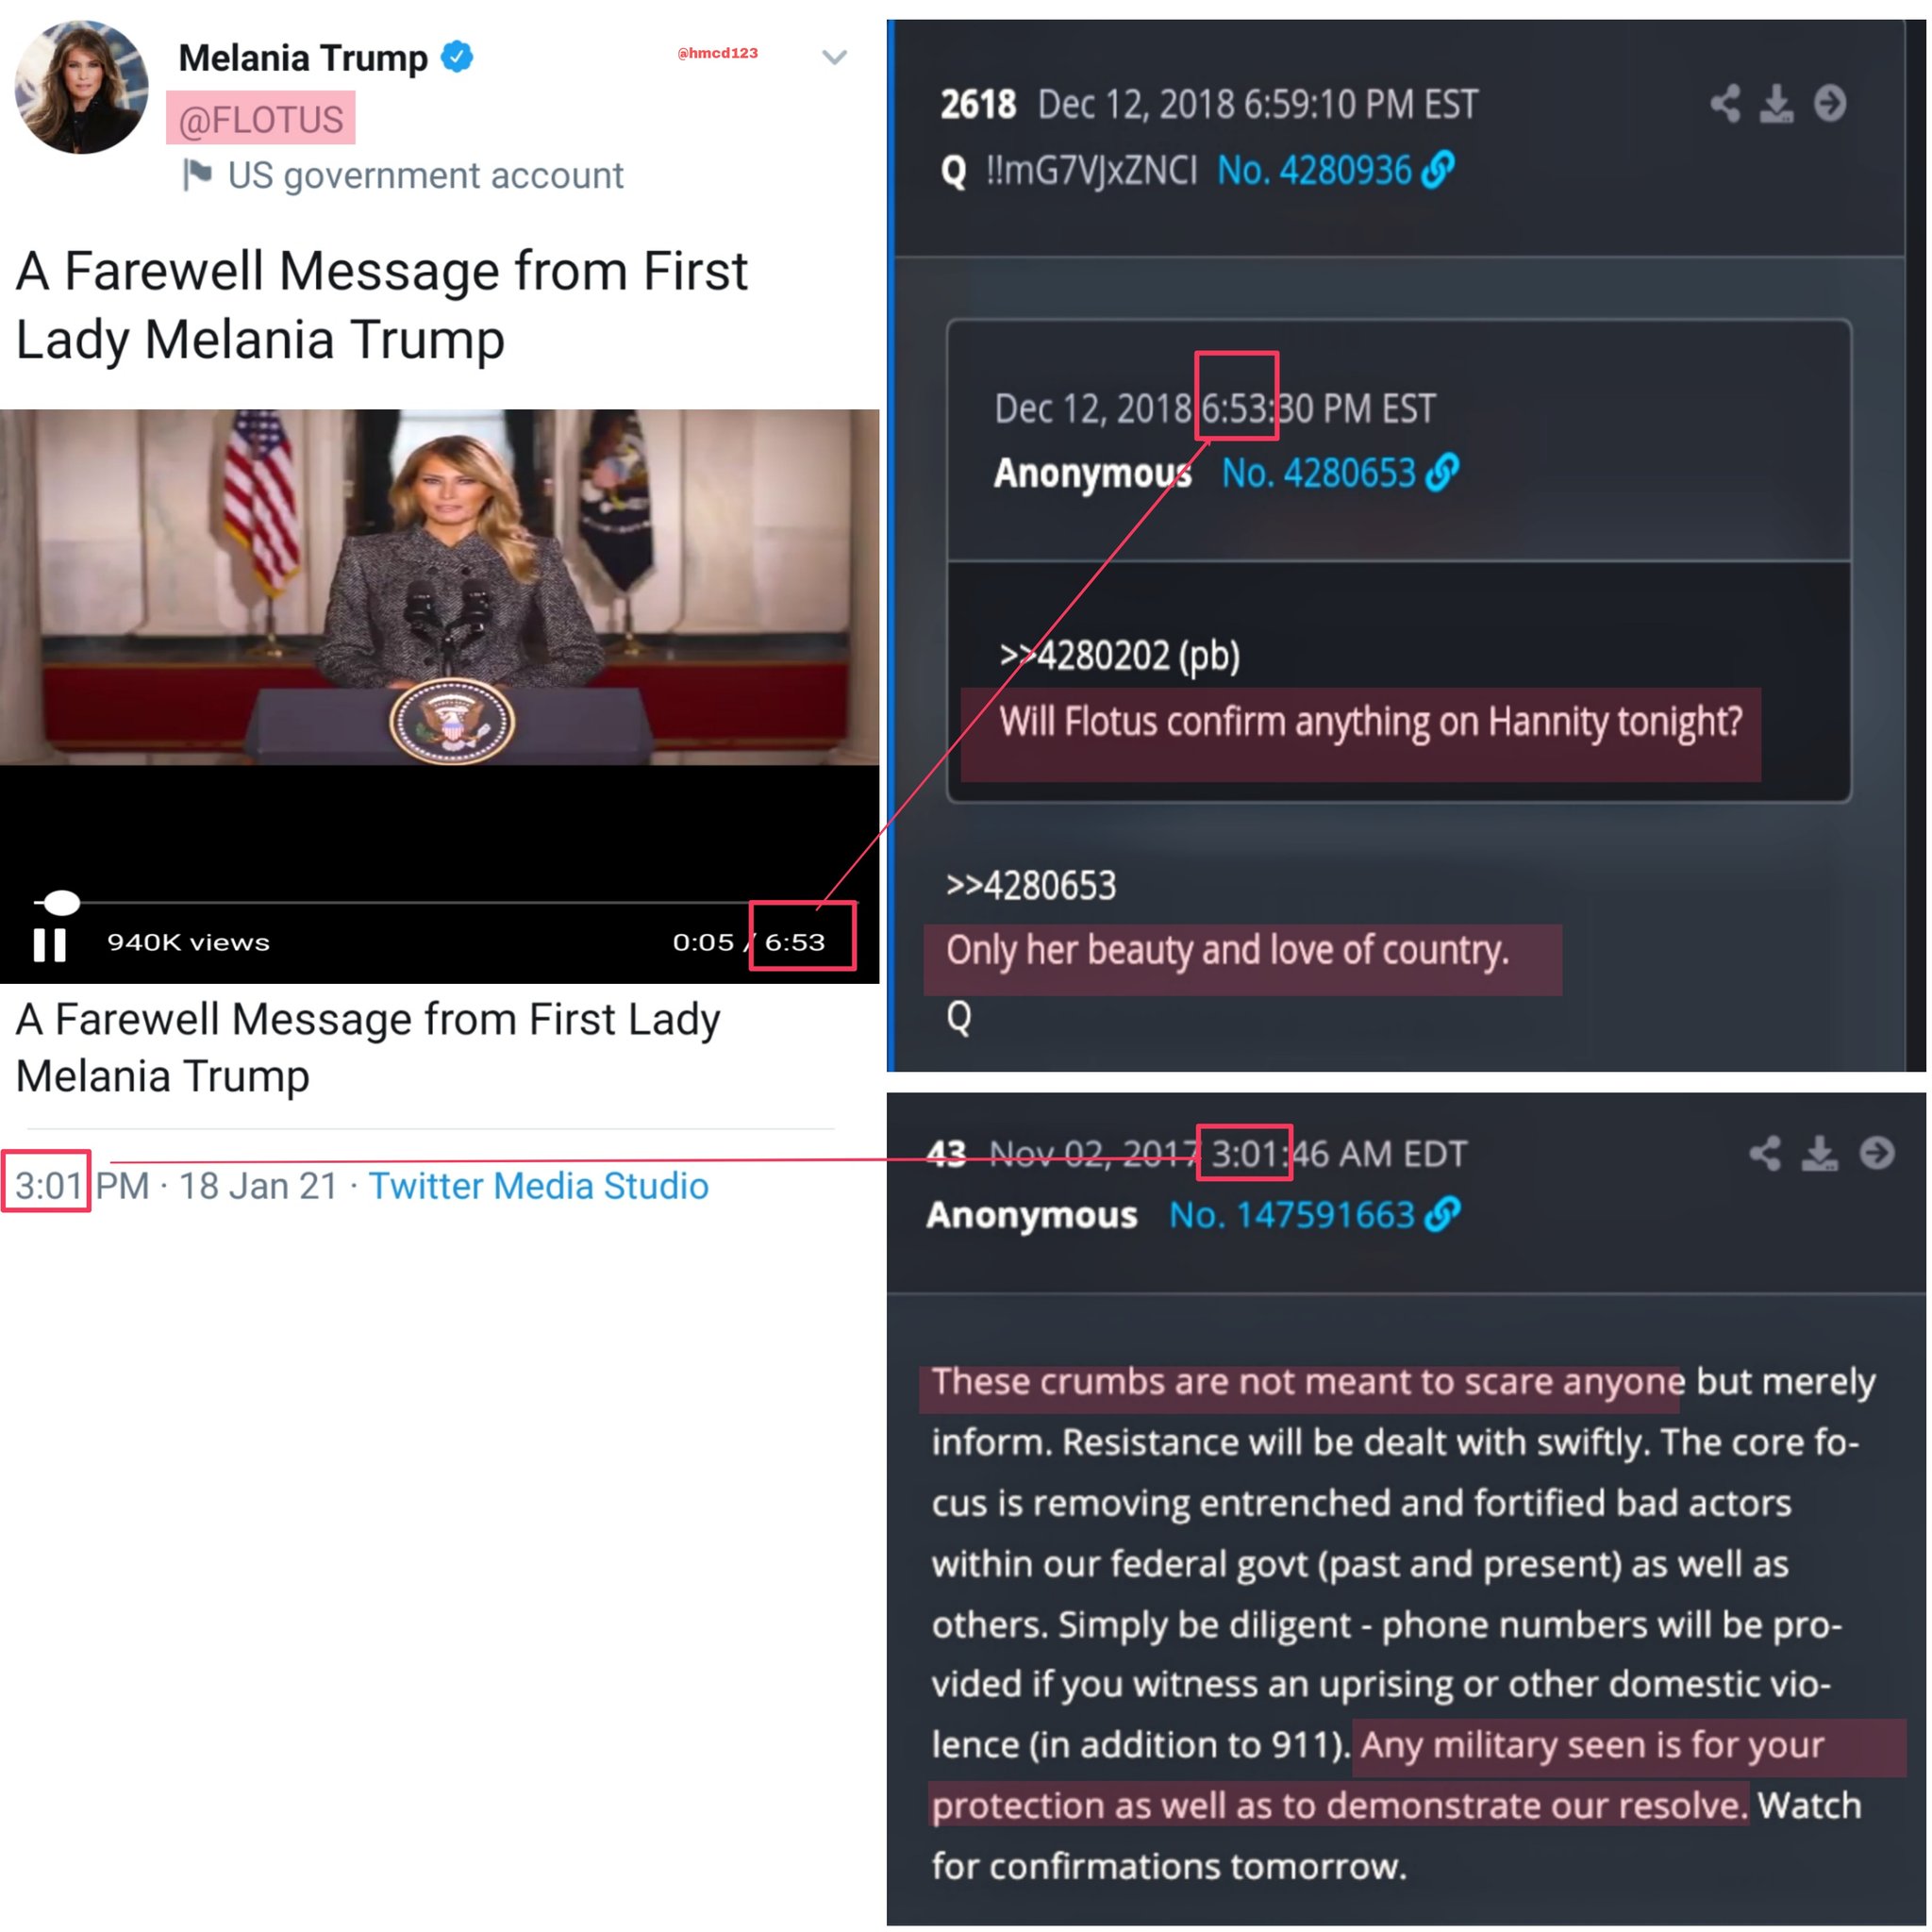Click the >>4280202 (pb) reference

[x=1120, y=656]
